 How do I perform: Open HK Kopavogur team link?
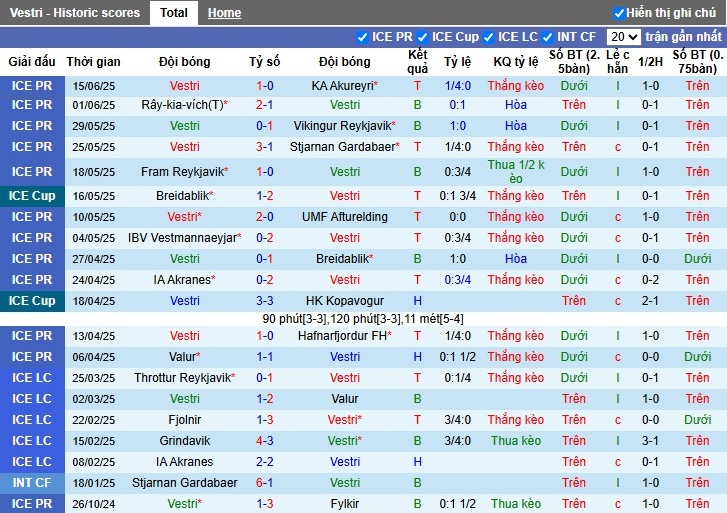(344, 301)
